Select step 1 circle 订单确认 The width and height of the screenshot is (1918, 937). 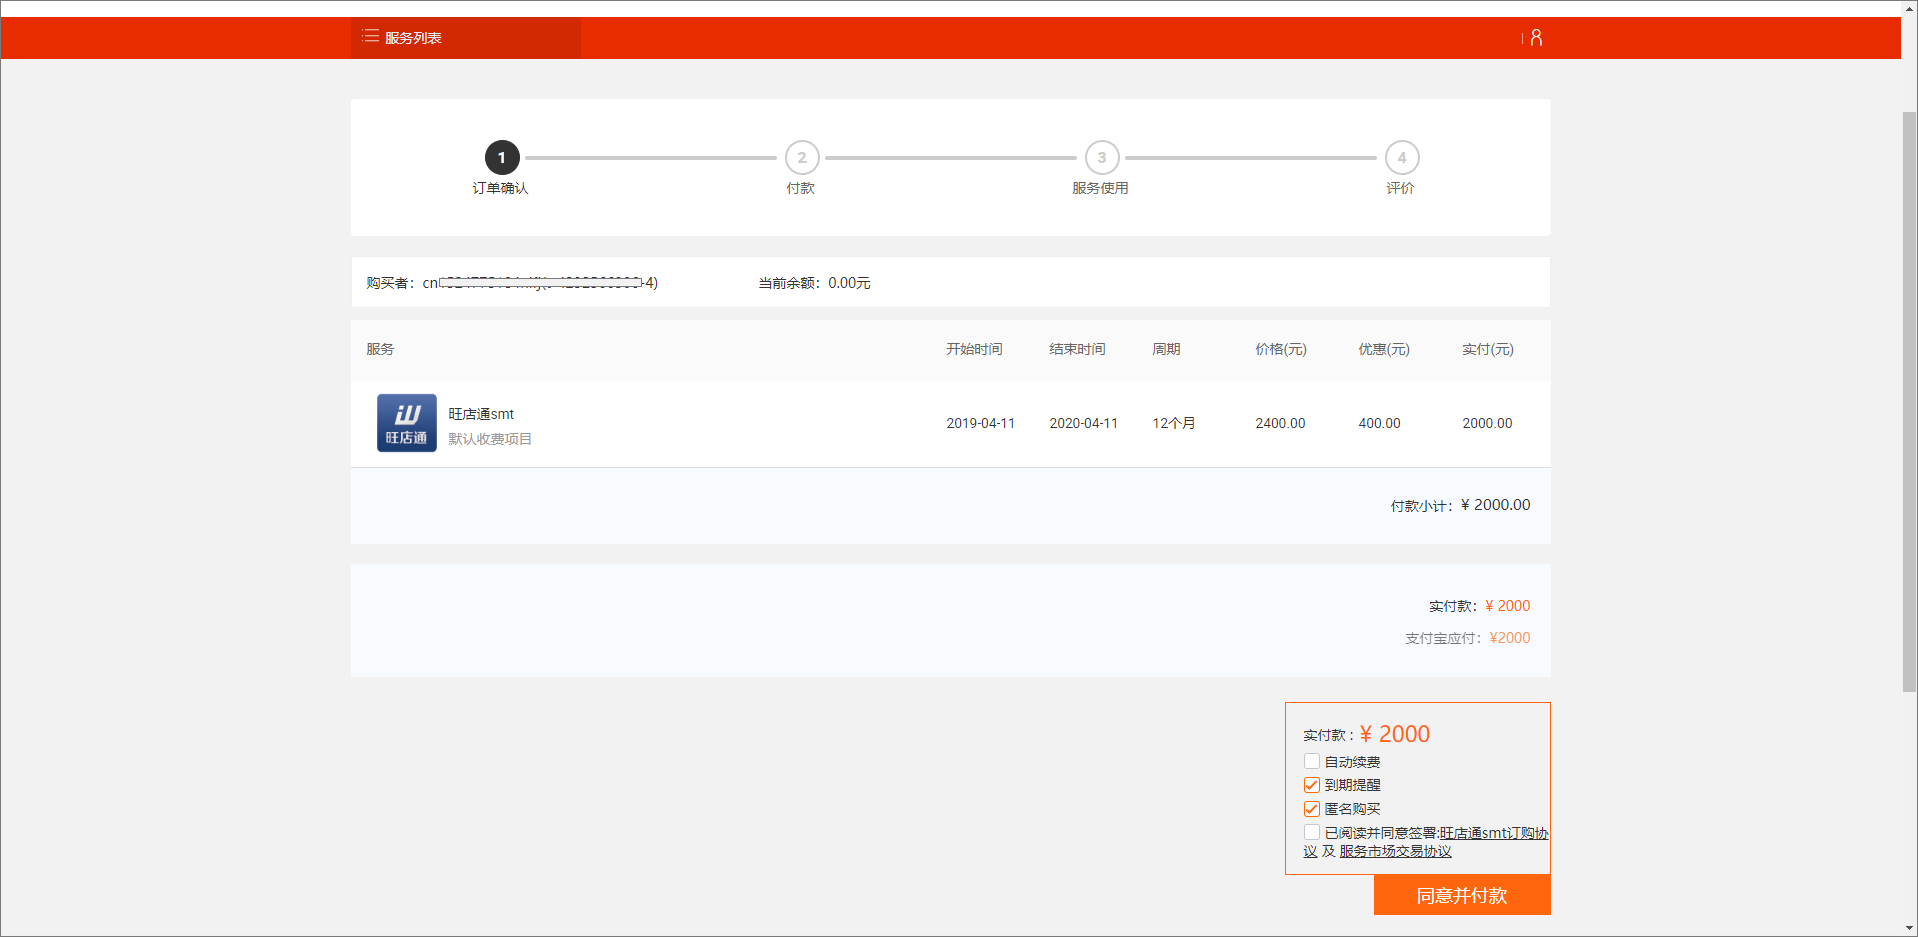502,158
